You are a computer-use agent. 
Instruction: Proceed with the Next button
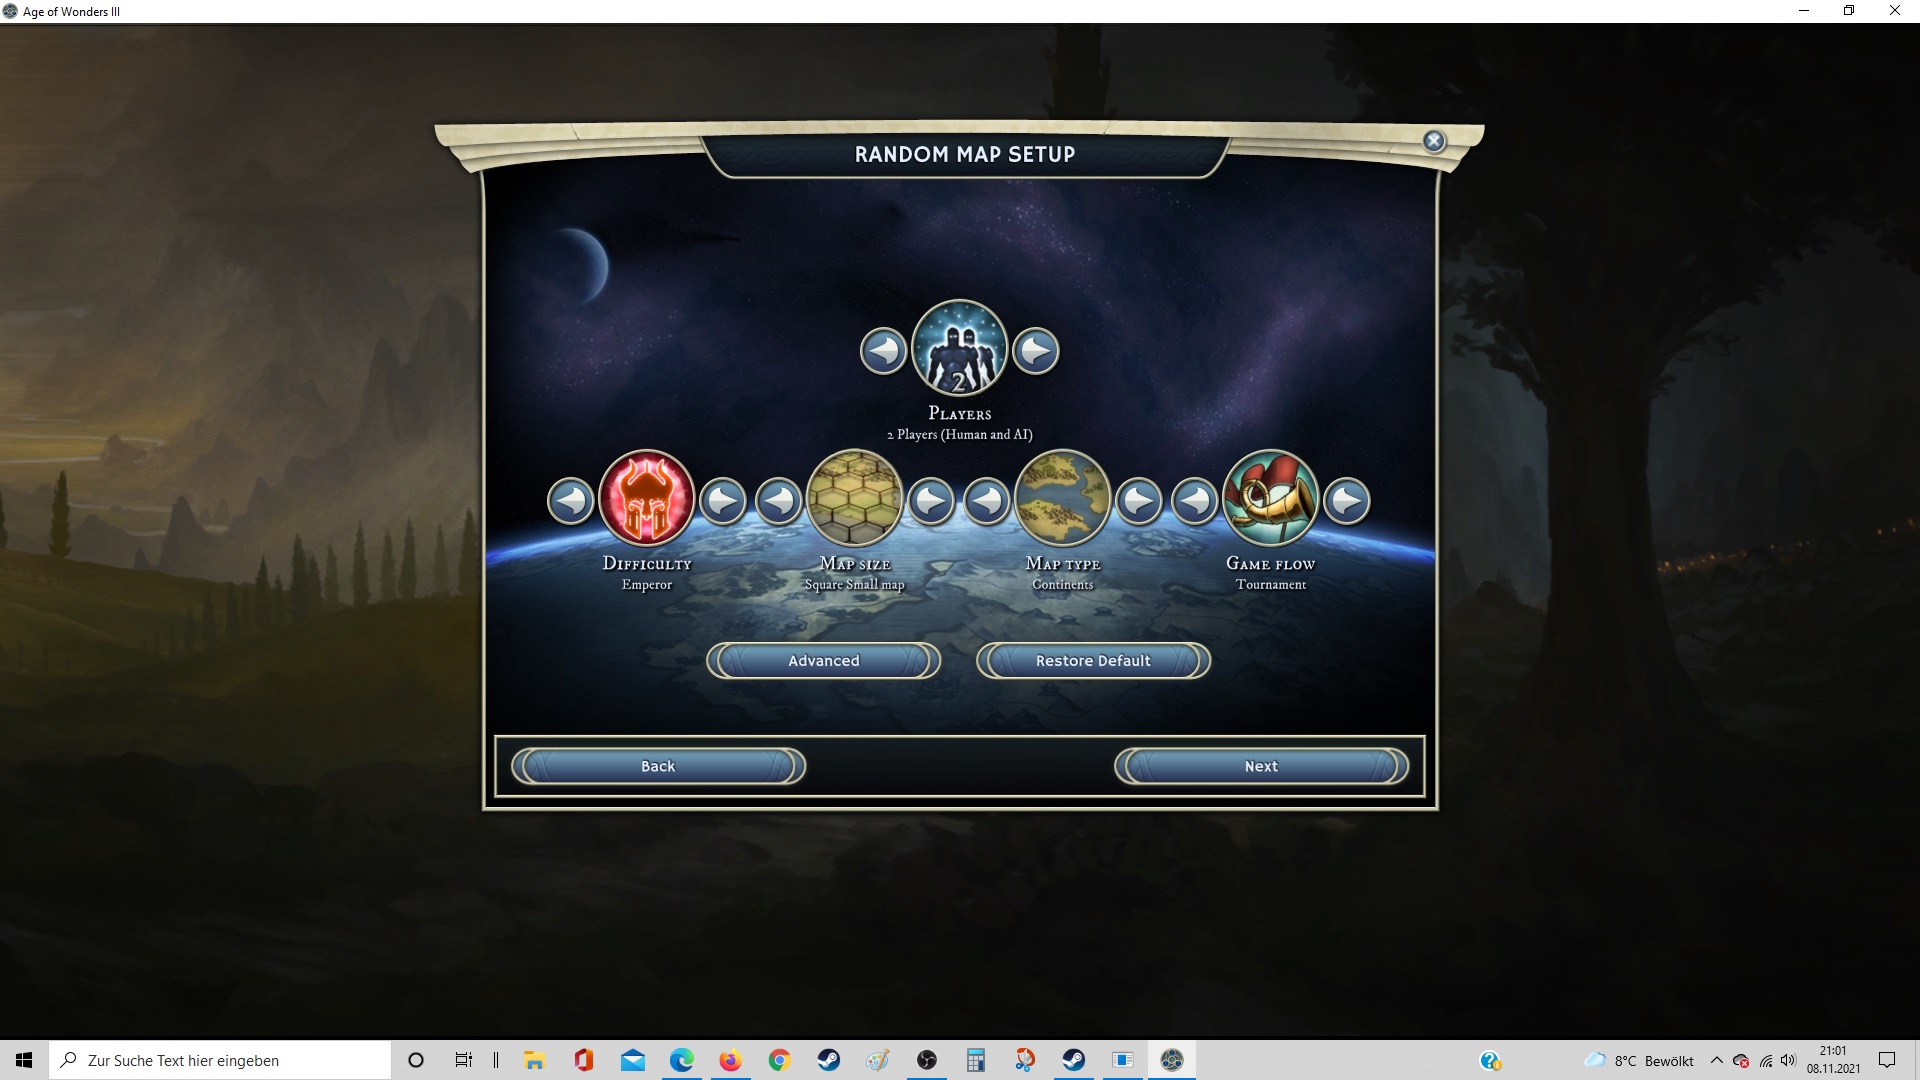(1261, 766)
